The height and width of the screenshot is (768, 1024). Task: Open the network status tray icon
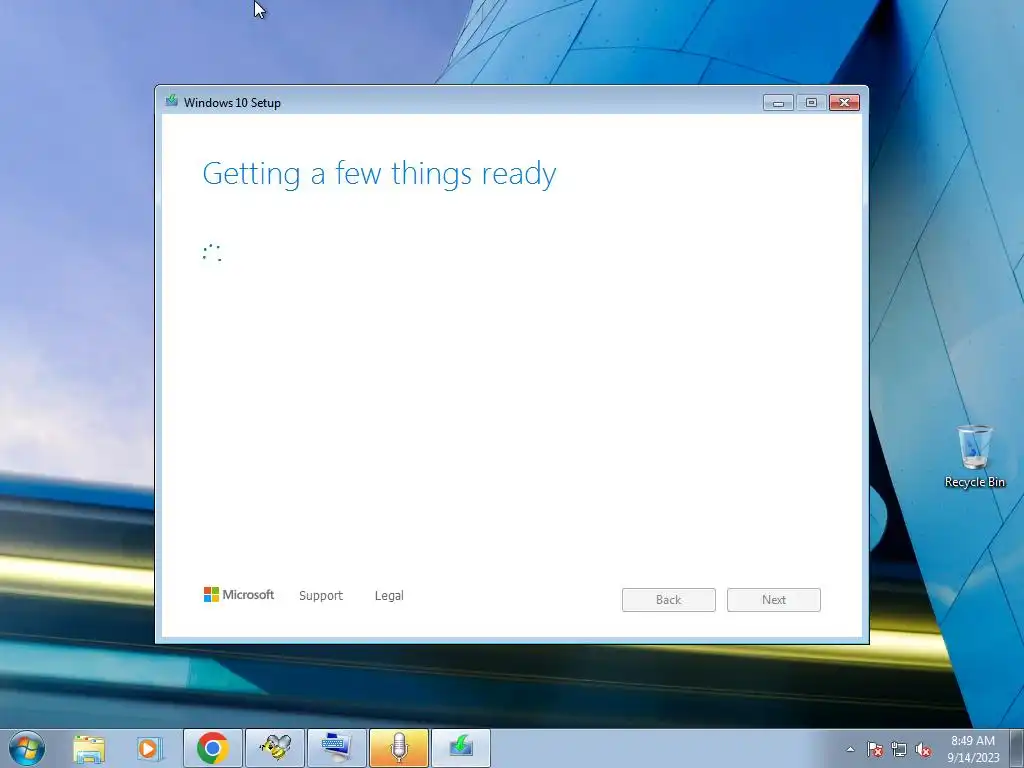[899, 750]
